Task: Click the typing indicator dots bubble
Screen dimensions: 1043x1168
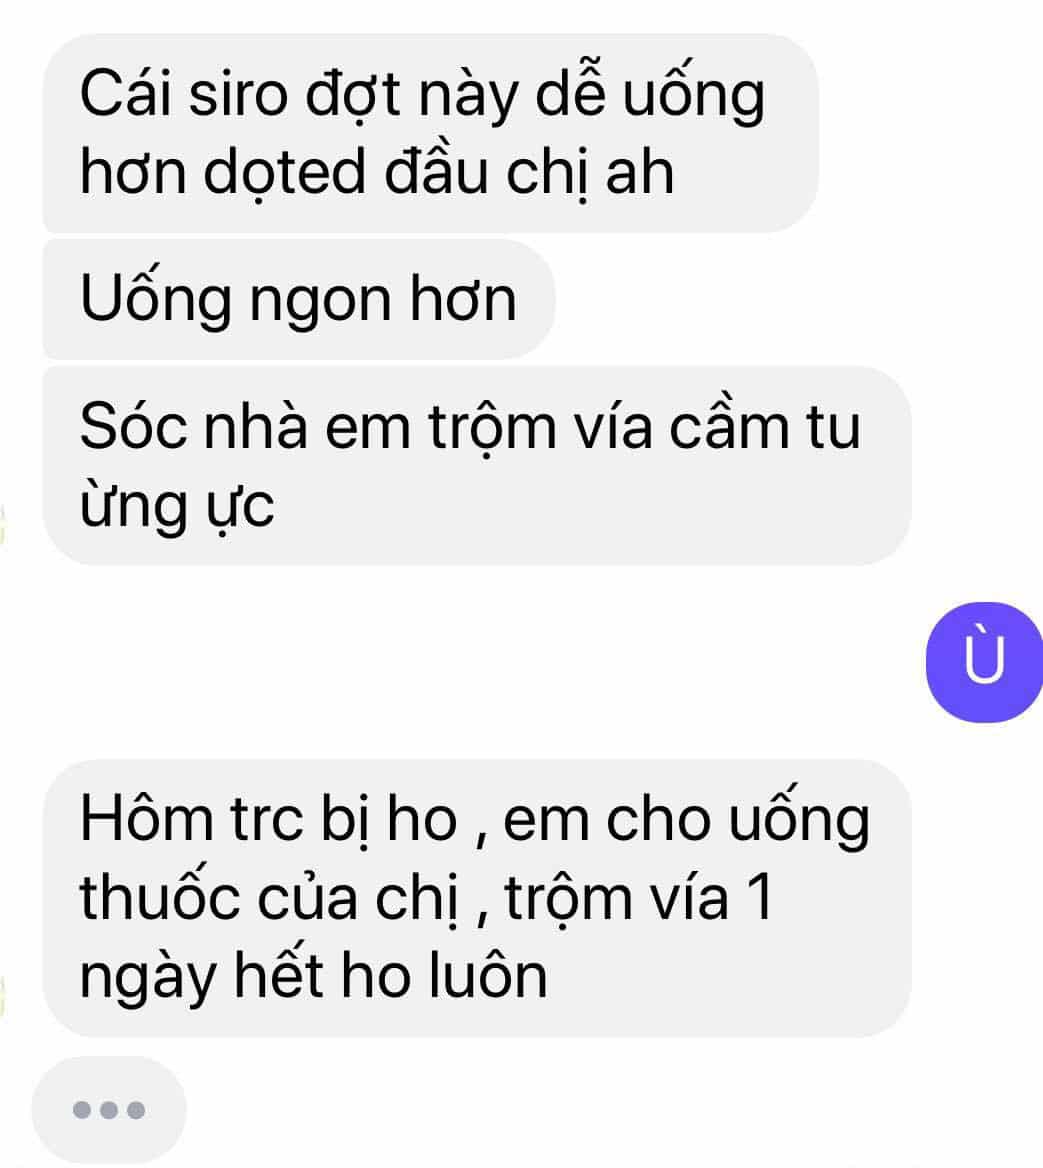Action: [109, 1109]
